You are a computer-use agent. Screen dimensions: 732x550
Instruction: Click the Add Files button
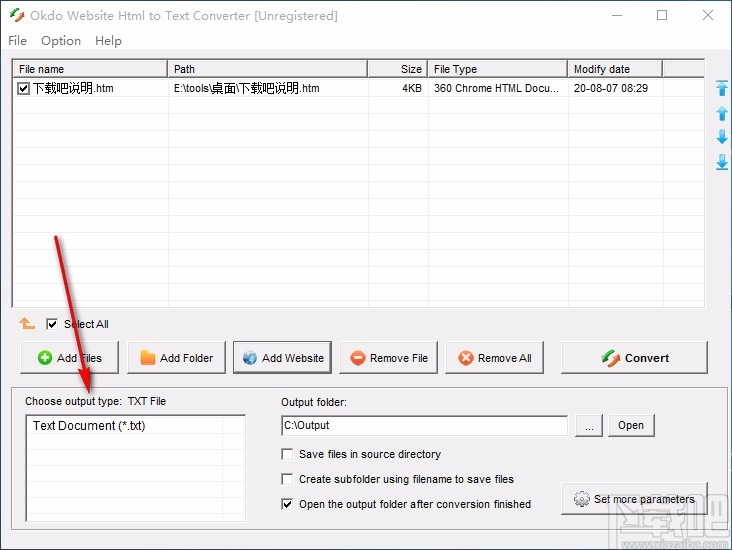pyautogui.click(x=70, y=358)
